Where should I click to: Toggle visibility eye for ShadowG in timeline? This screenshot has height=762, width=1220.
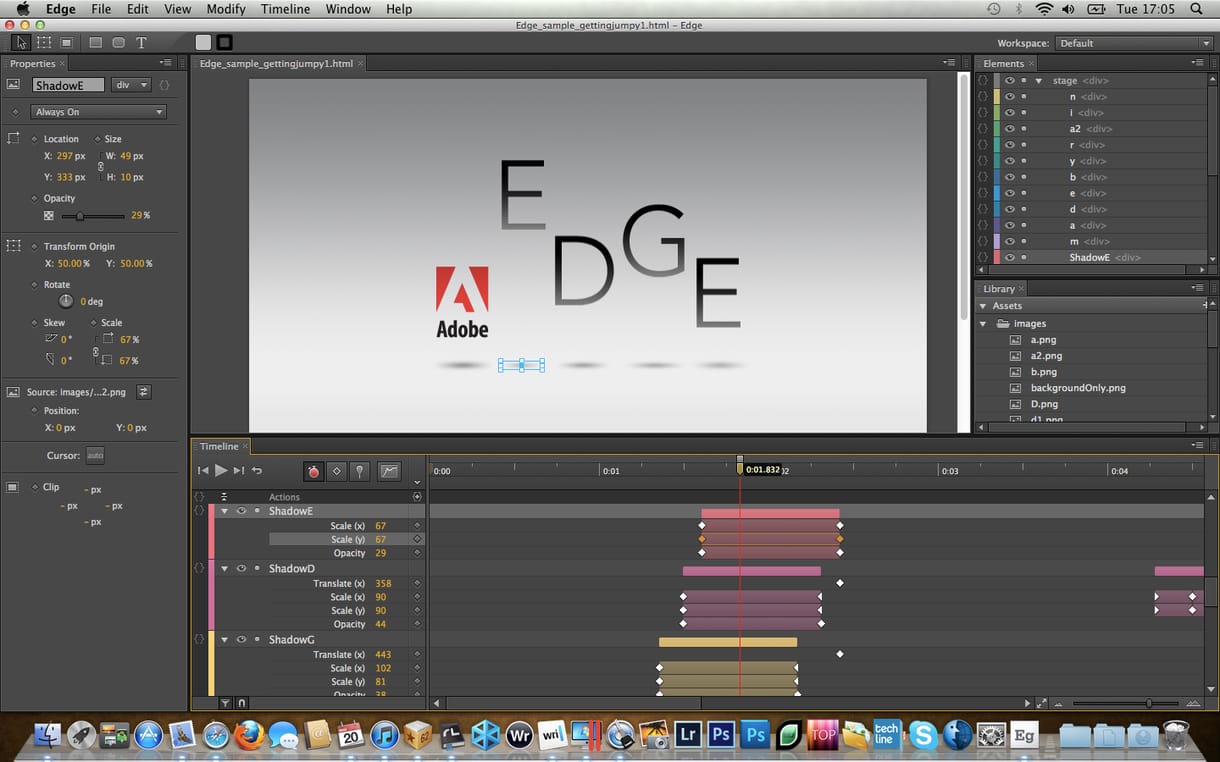[x=241, y=639]
